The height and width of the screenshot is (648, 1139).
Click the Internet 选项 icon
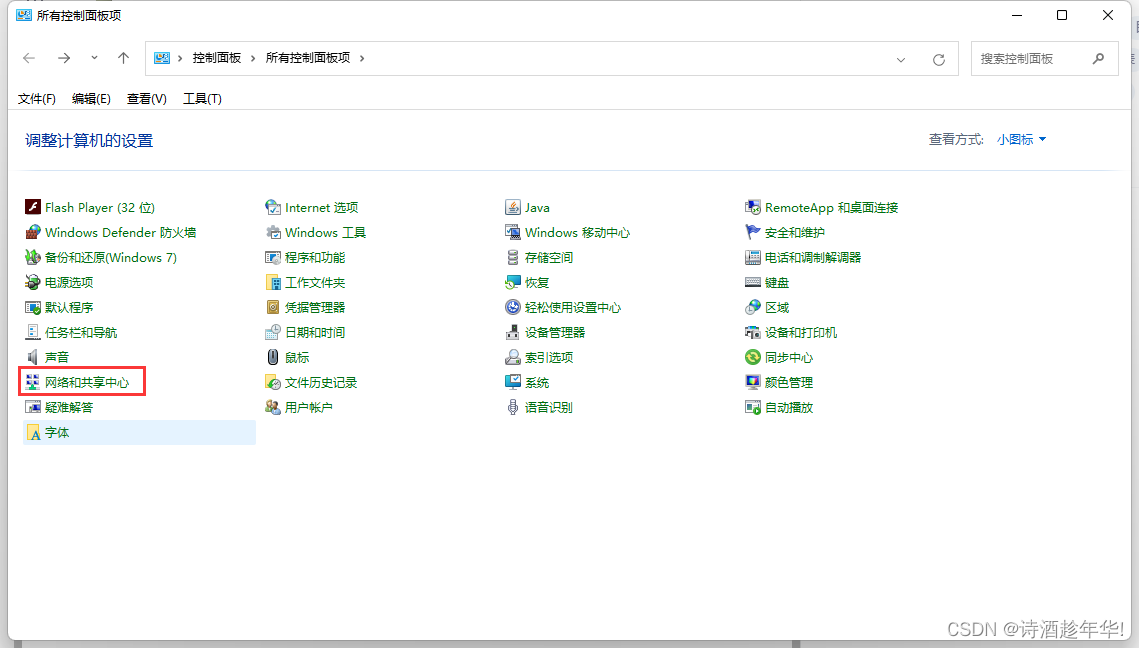coord(272,207)
